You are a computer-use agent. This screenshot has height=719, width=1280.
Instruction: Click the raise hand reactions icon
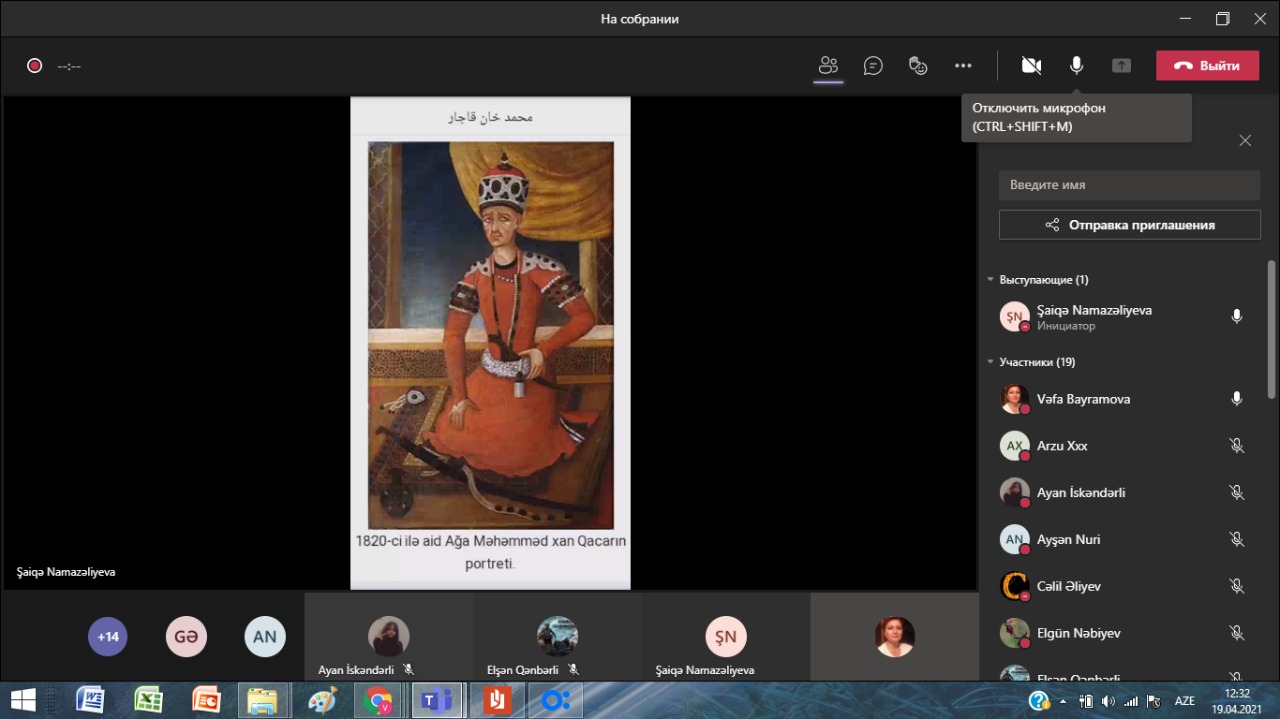[x=918, y=66]
